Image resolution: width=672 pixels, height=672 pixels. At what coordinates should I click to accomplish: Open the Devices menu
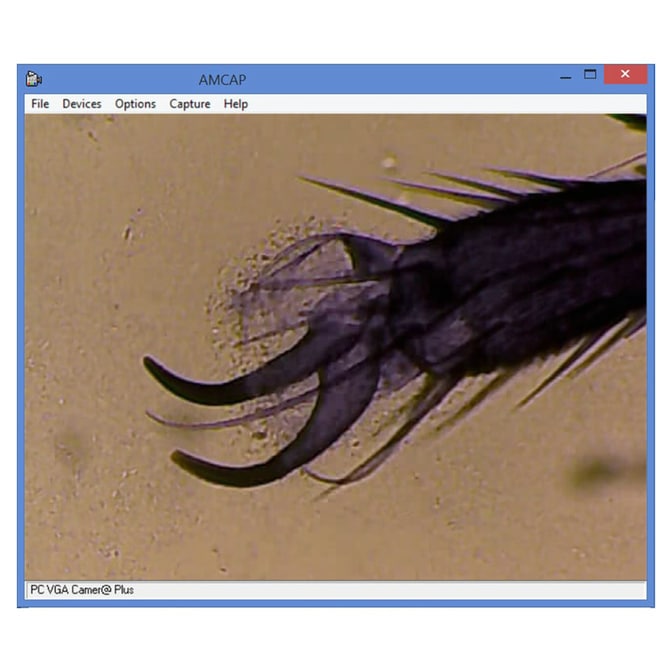81,104
